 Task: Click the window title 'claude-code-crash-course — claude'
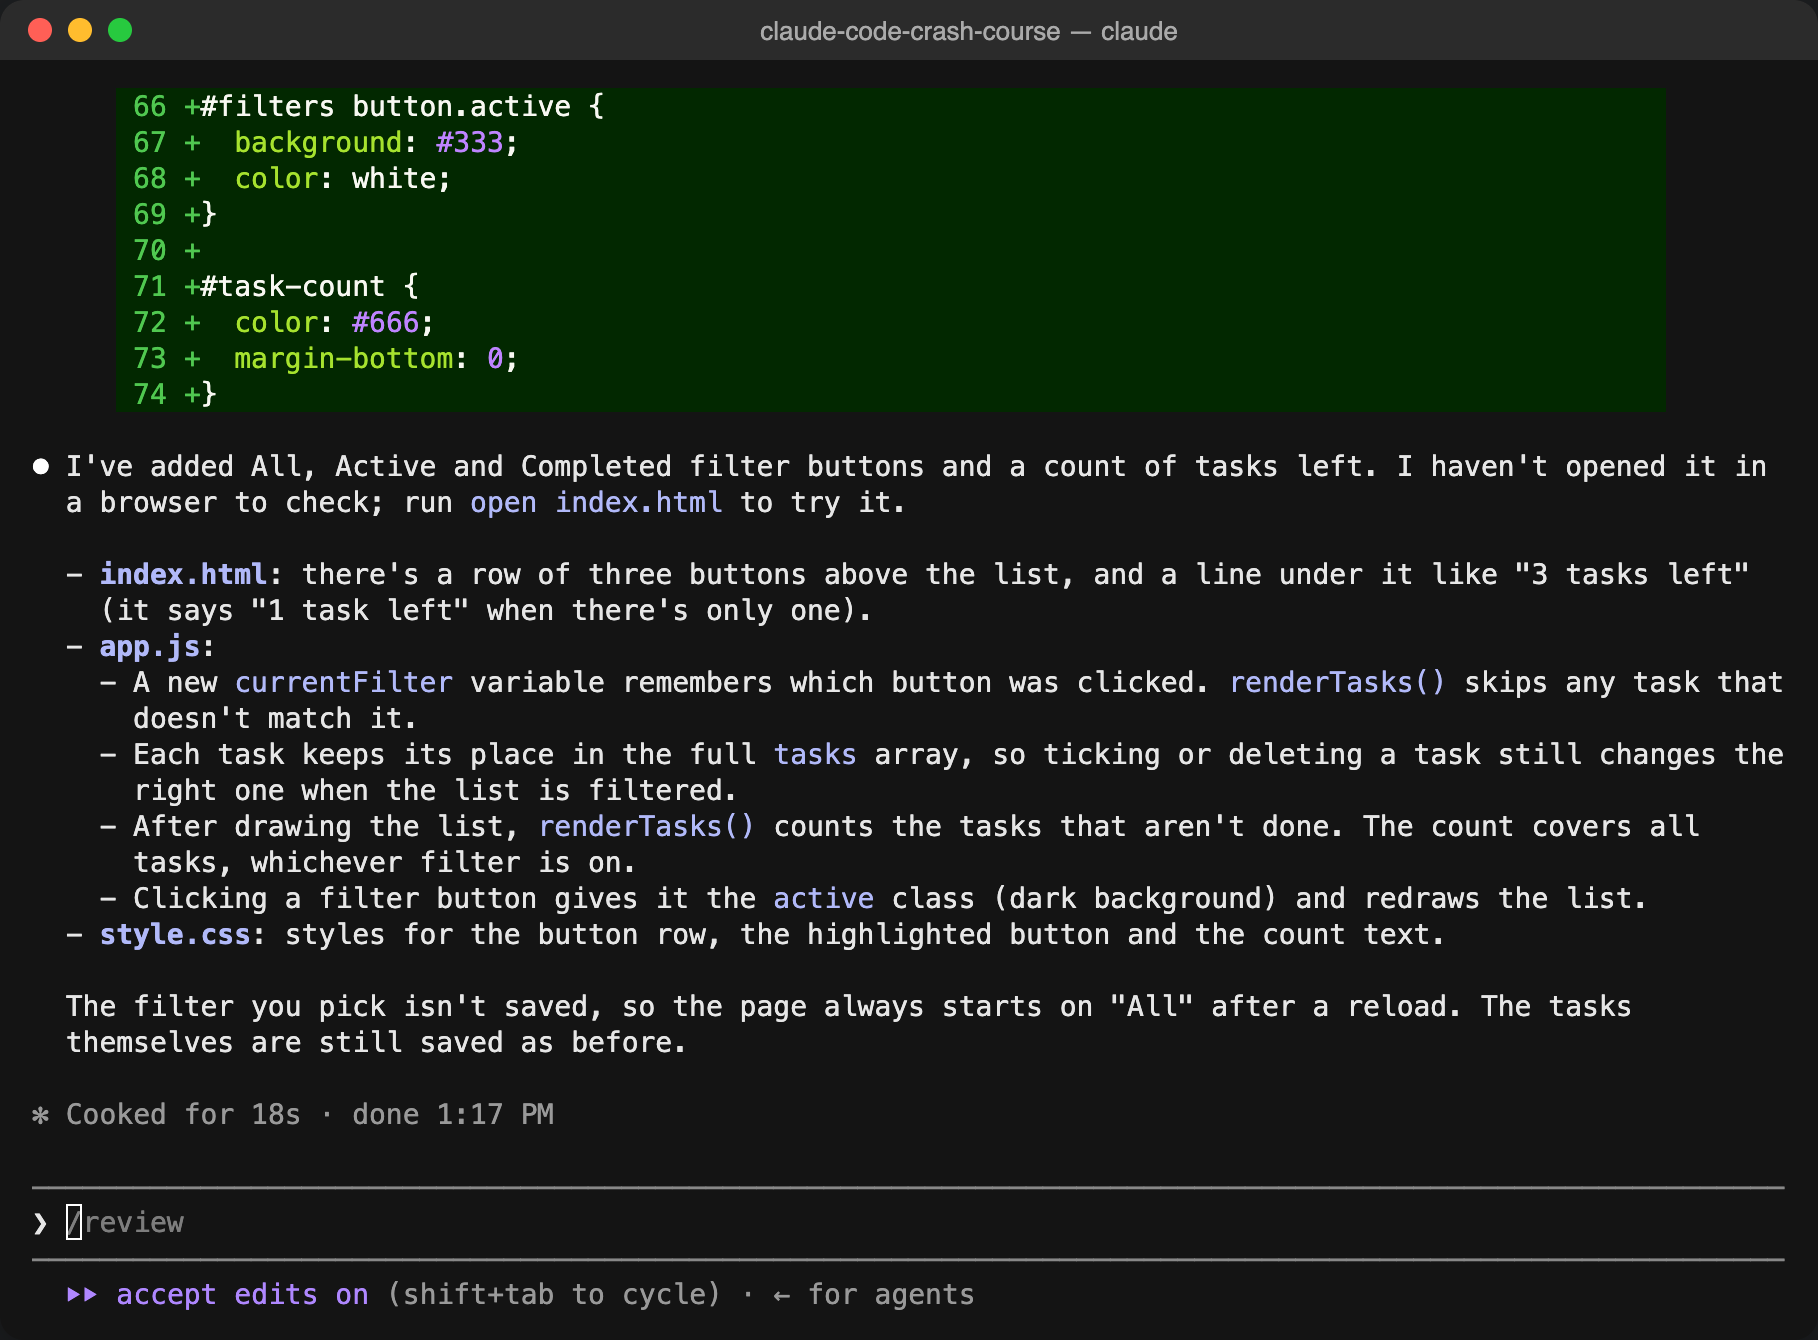coord(968,31)
